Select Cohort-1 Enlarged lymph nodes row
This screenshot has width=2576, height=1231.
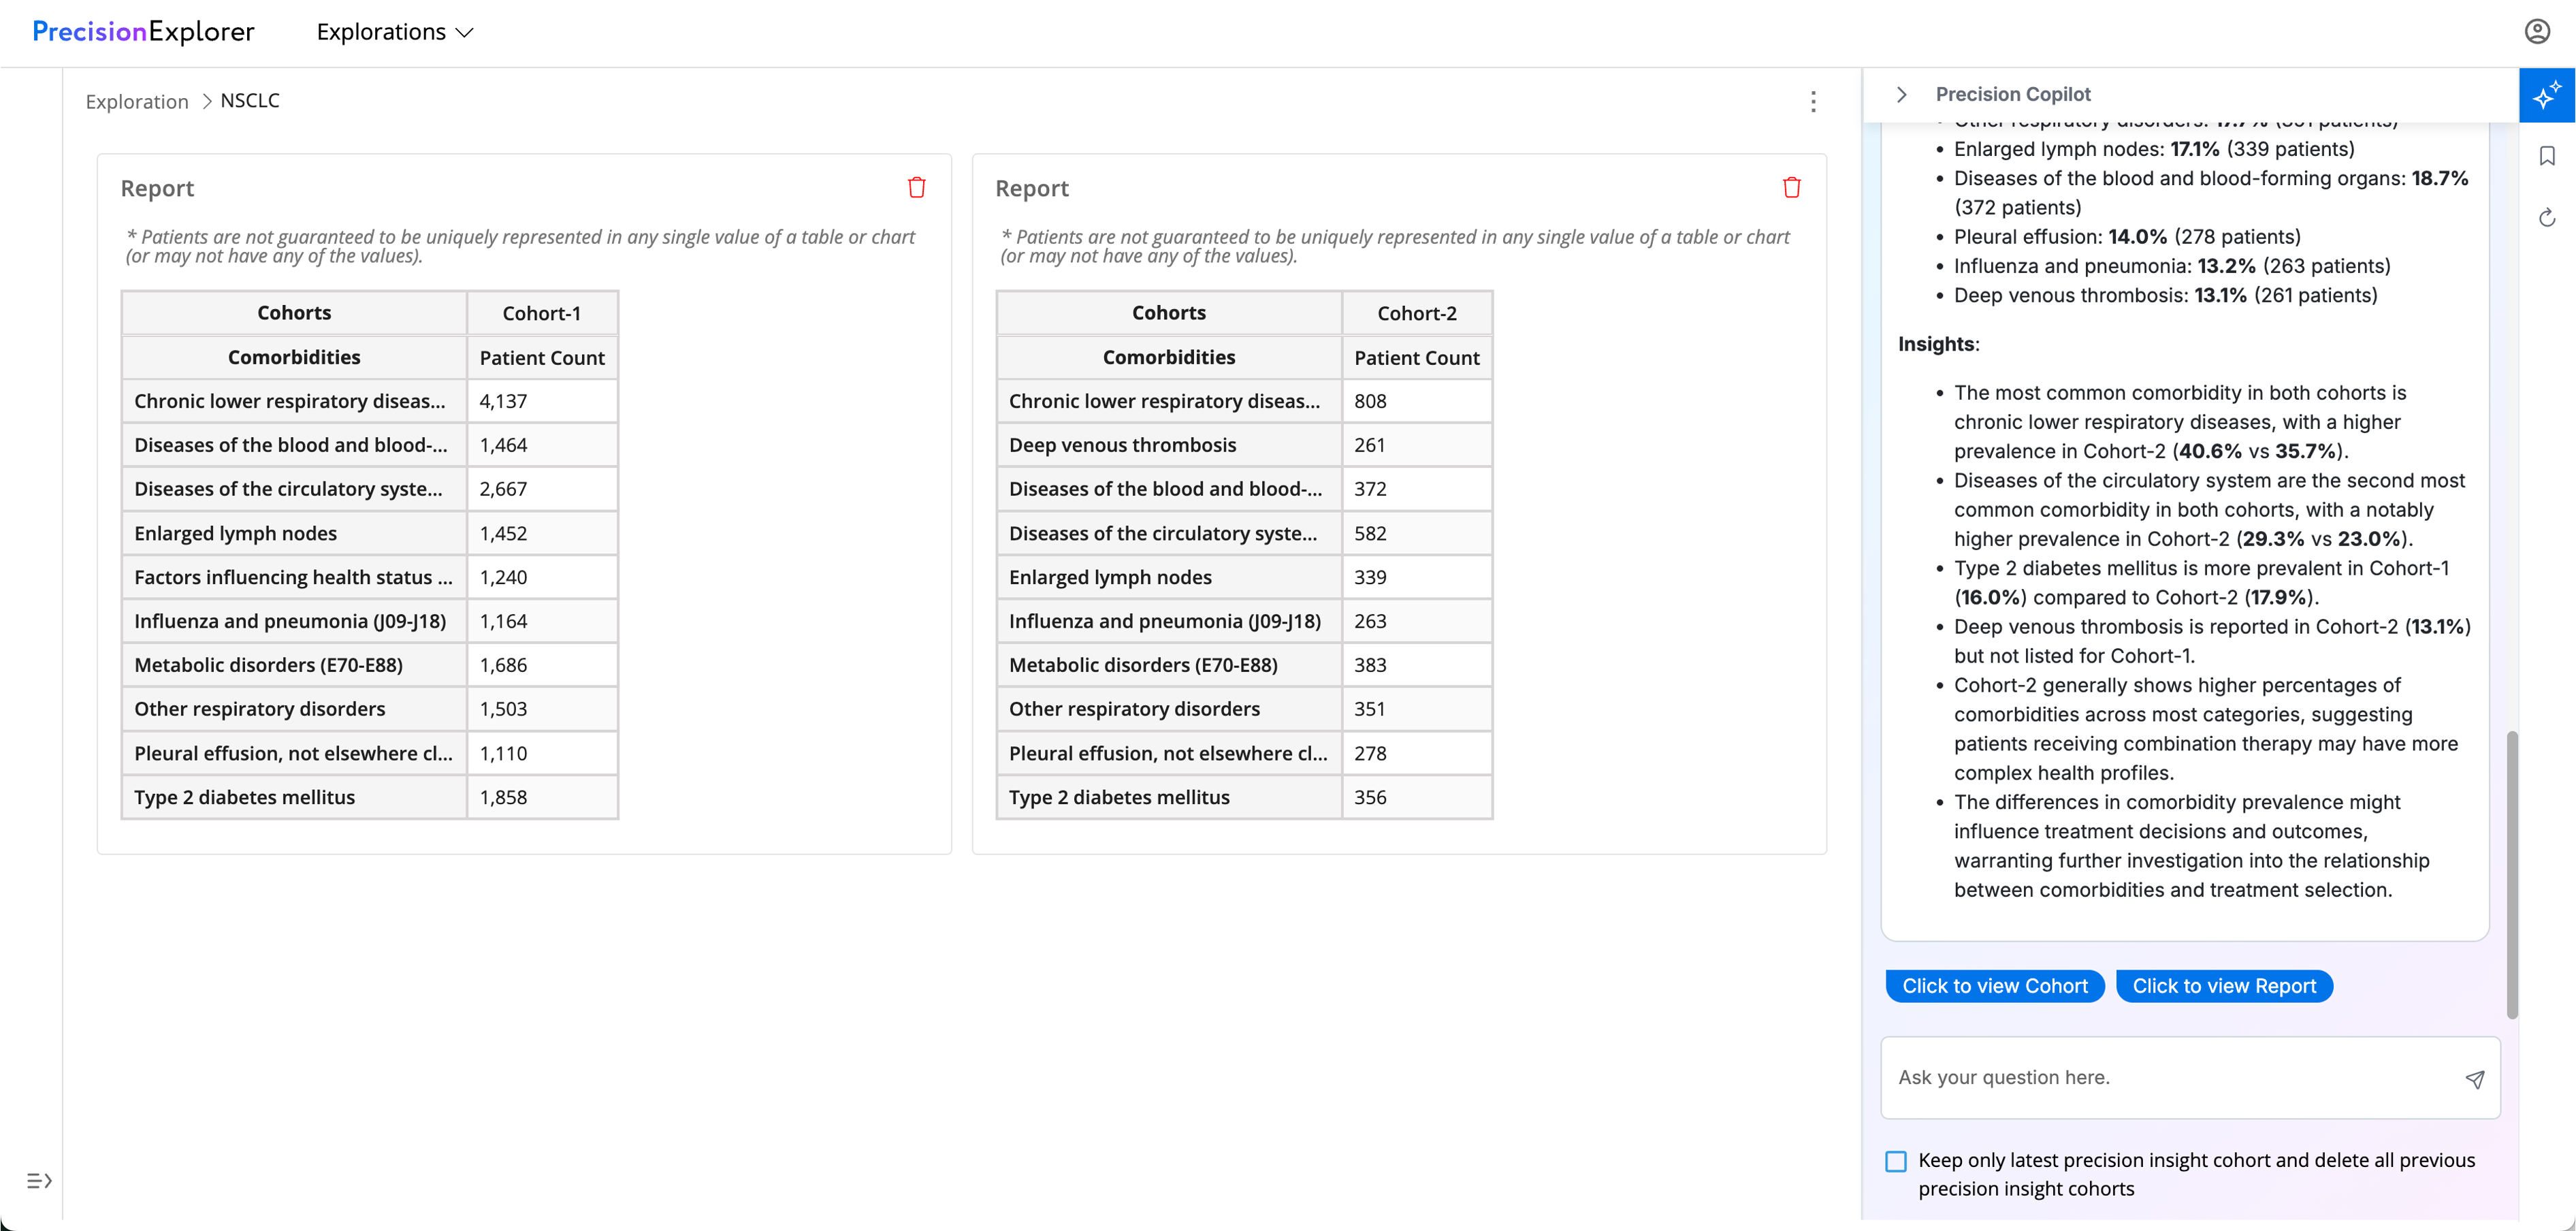point(369,533)
